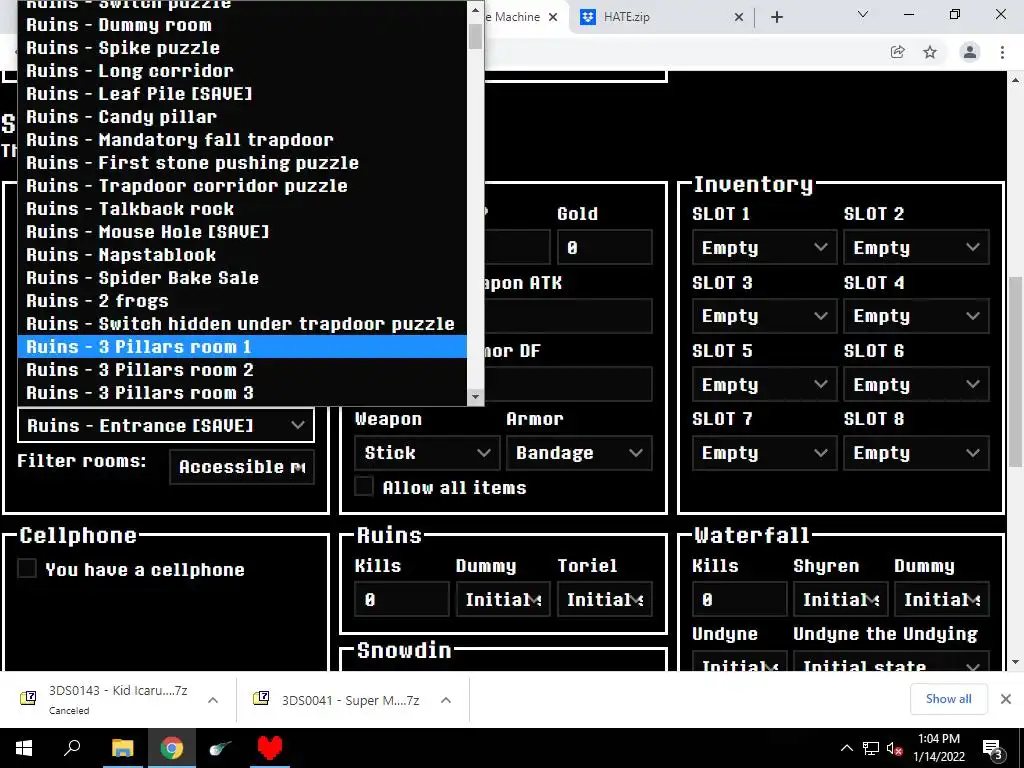Screen dimensions: 1024x768
Task: Click Ruins Kills input field
Action: coord(402,599)
